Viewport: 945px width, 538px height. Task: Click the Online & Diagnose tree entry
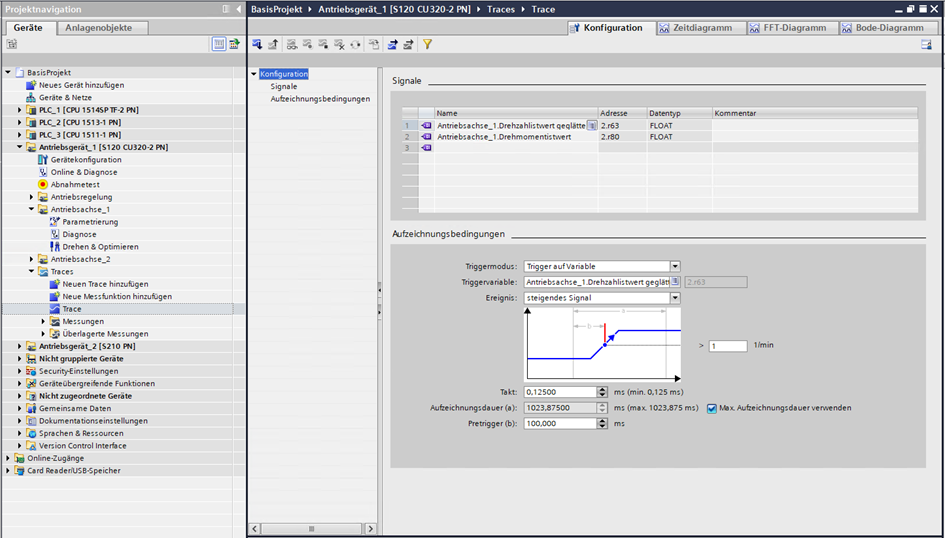85,172
